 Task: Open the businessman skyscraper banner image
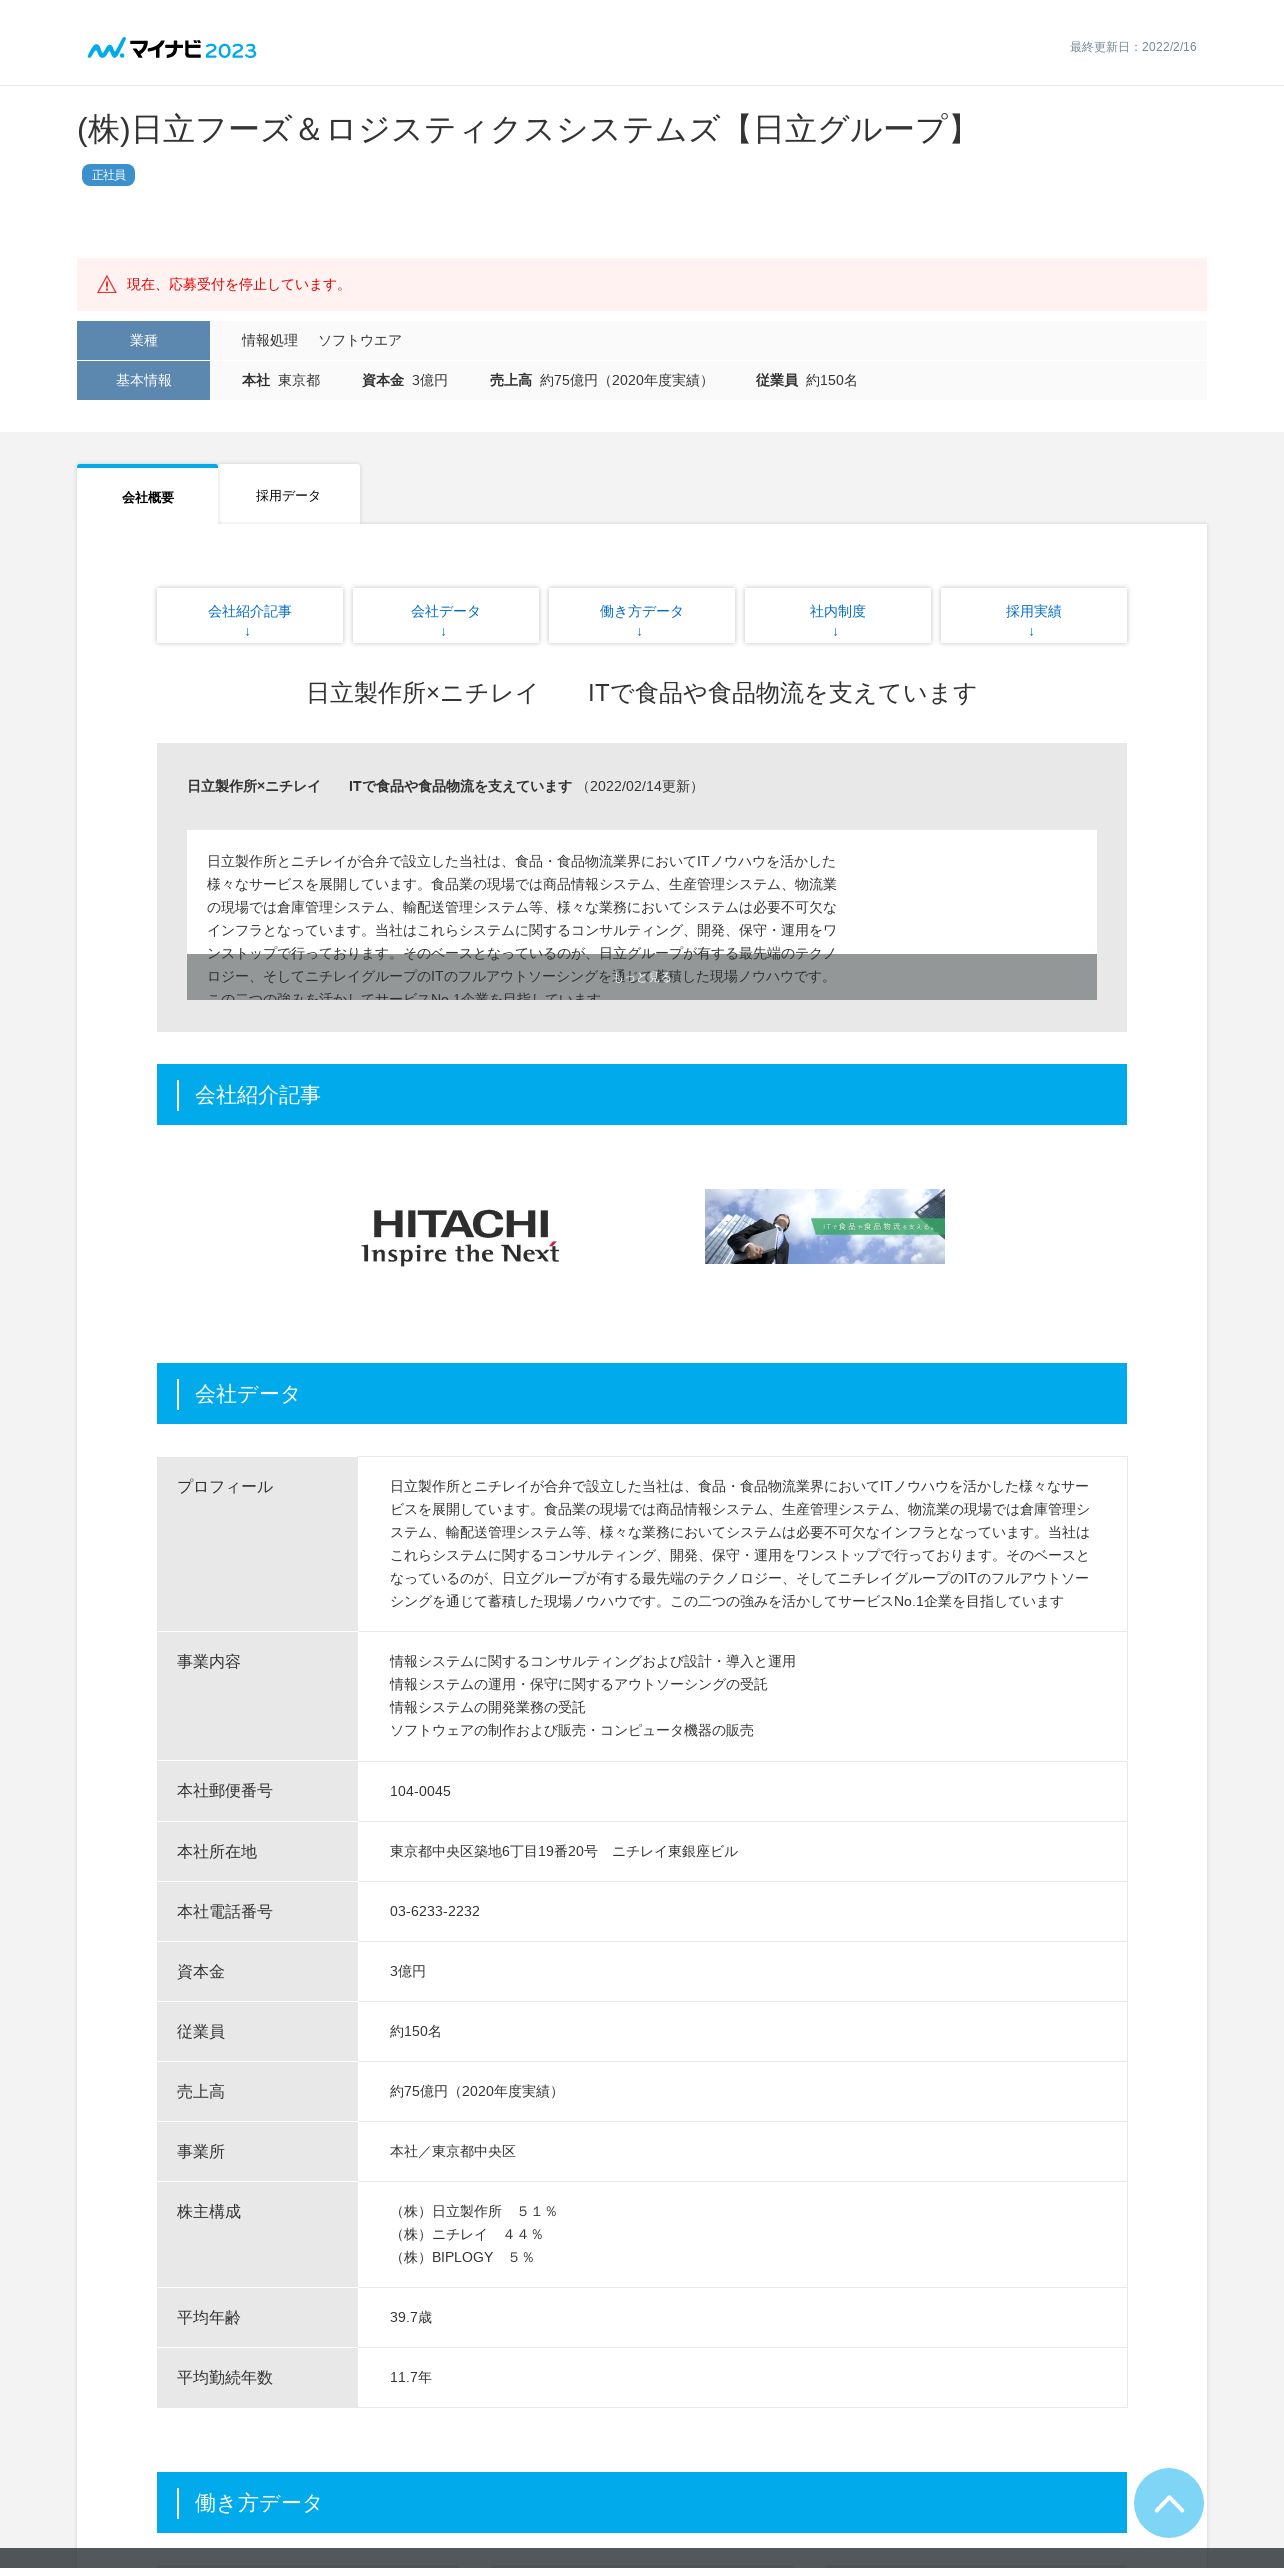click(x=825, y=1226)
